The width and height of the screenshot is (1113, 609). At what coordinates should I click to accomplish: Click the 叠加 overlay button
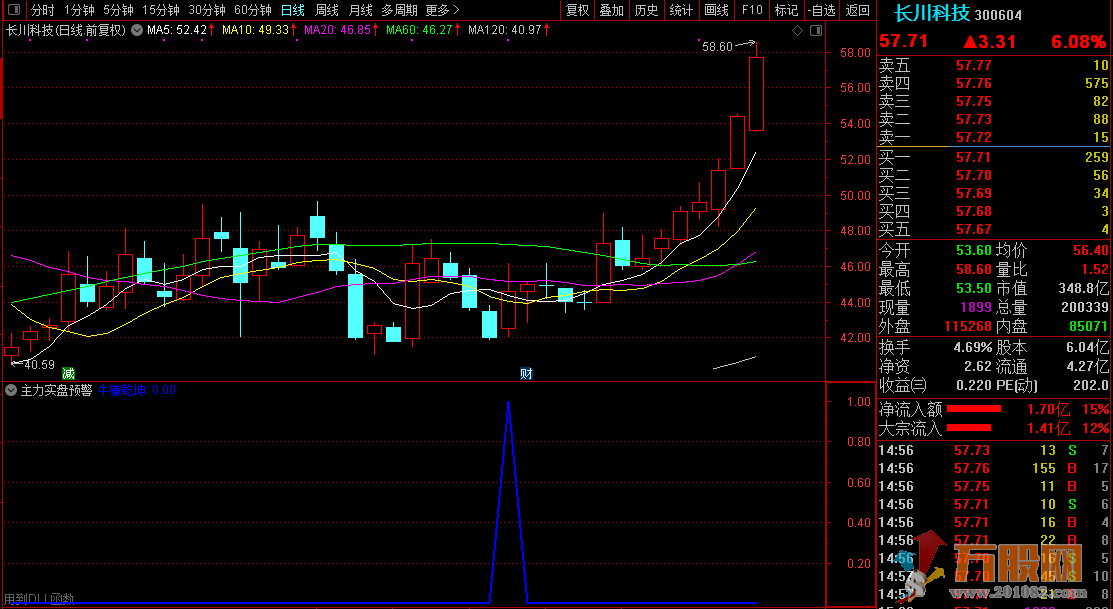[611, 10]
